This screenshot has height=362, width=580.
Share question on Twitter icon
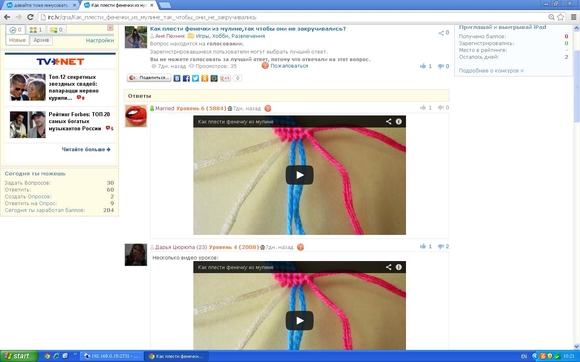195,78
